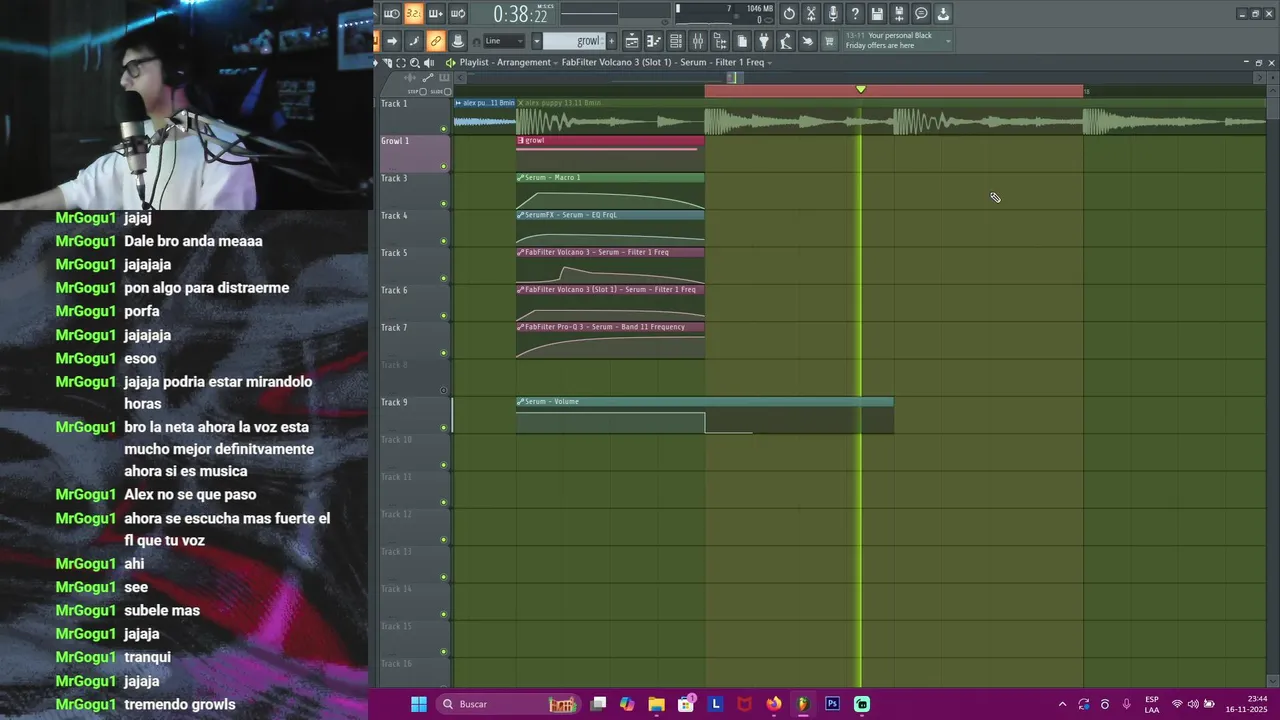Click the save new version icon

[x=899, y=14]
